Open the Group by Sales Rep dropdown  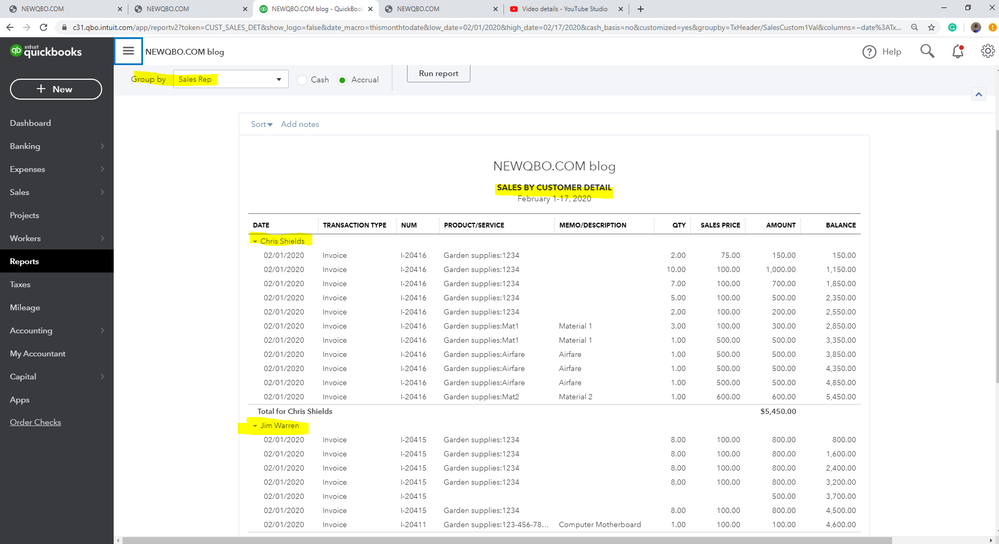[x=229, y=79]
